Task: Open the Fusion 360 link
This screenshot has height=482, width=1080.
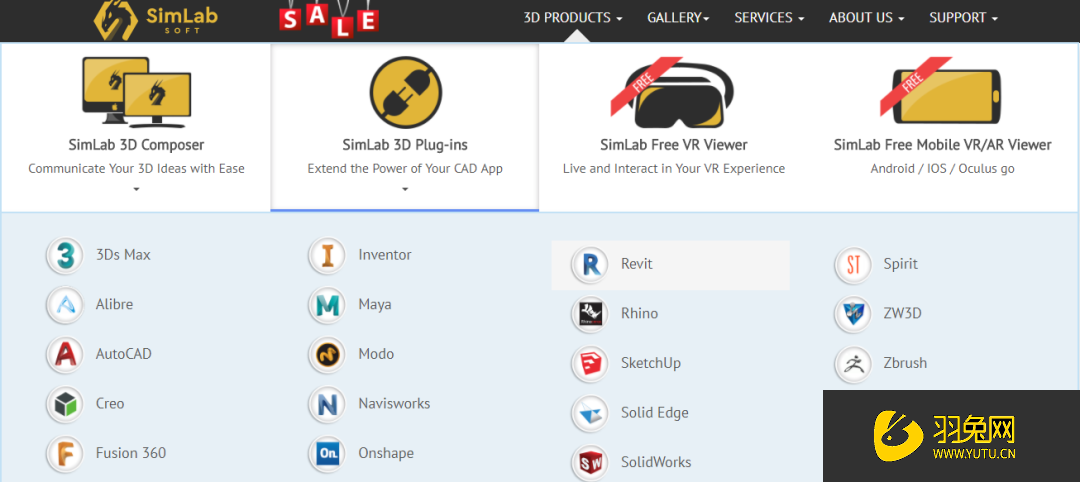Action: pyautogui.click(x=131, y=453)
